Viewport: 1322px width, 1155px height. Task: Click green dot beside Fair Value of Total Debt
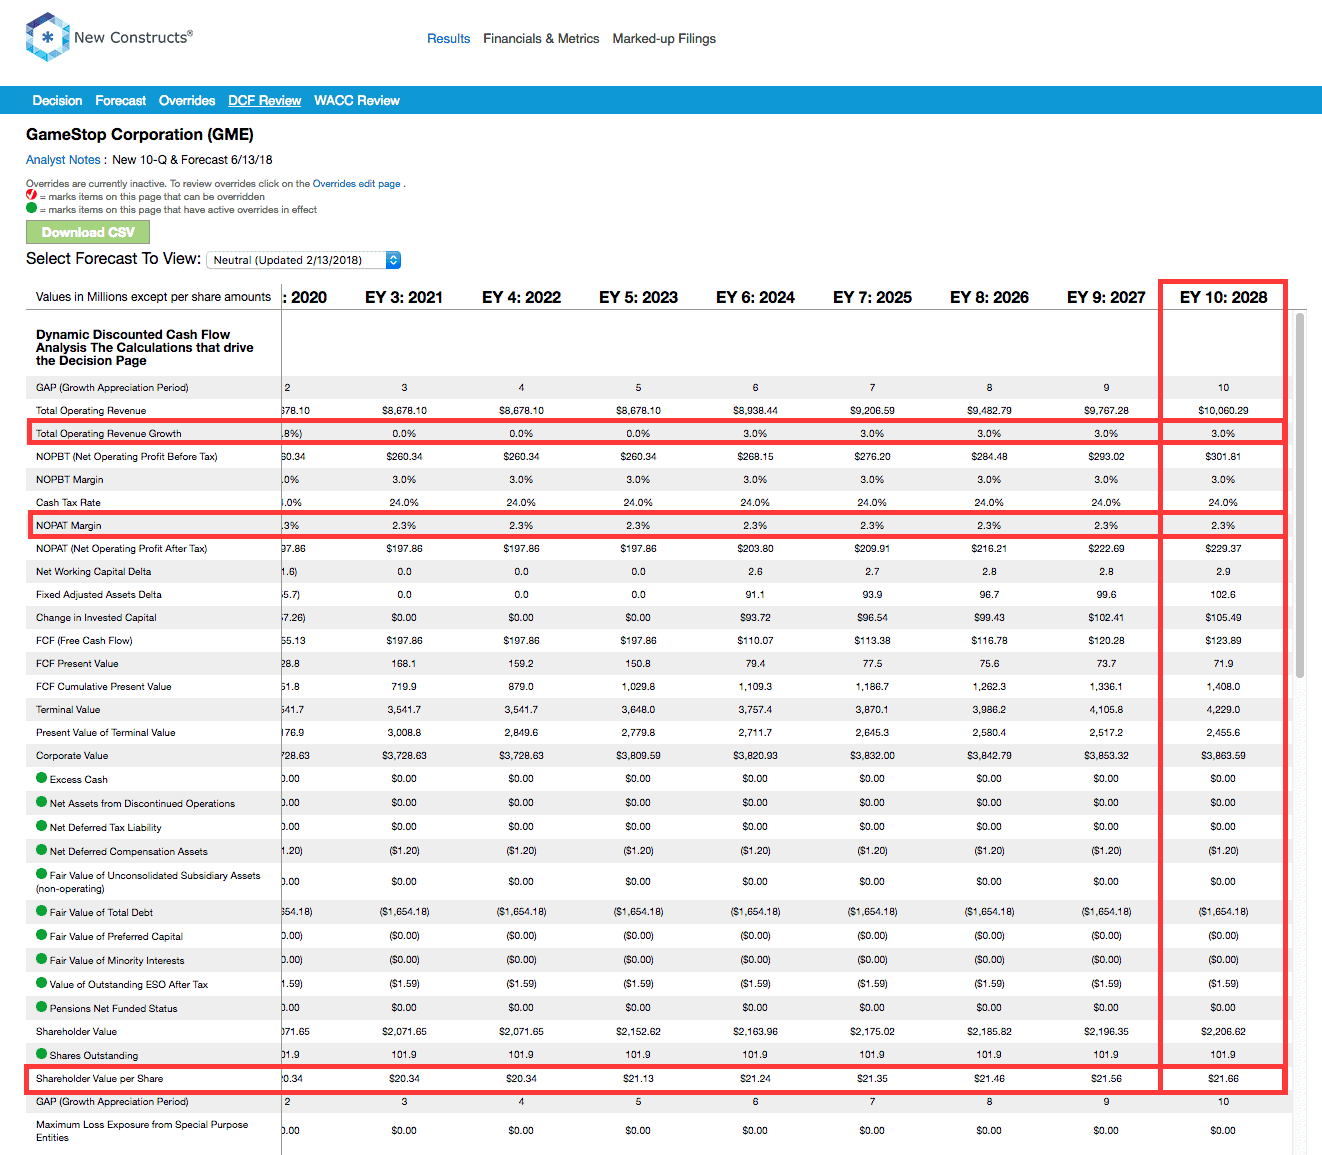pos(42,911)
